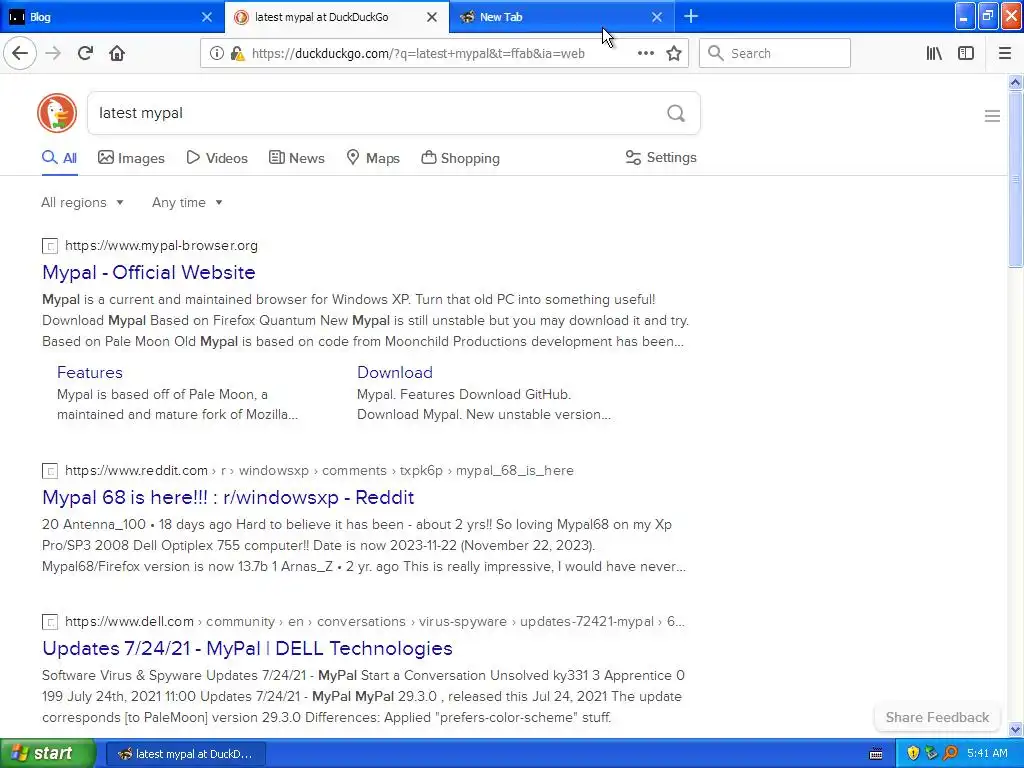Click the tray icon beside the security shield

pos(931,753)
